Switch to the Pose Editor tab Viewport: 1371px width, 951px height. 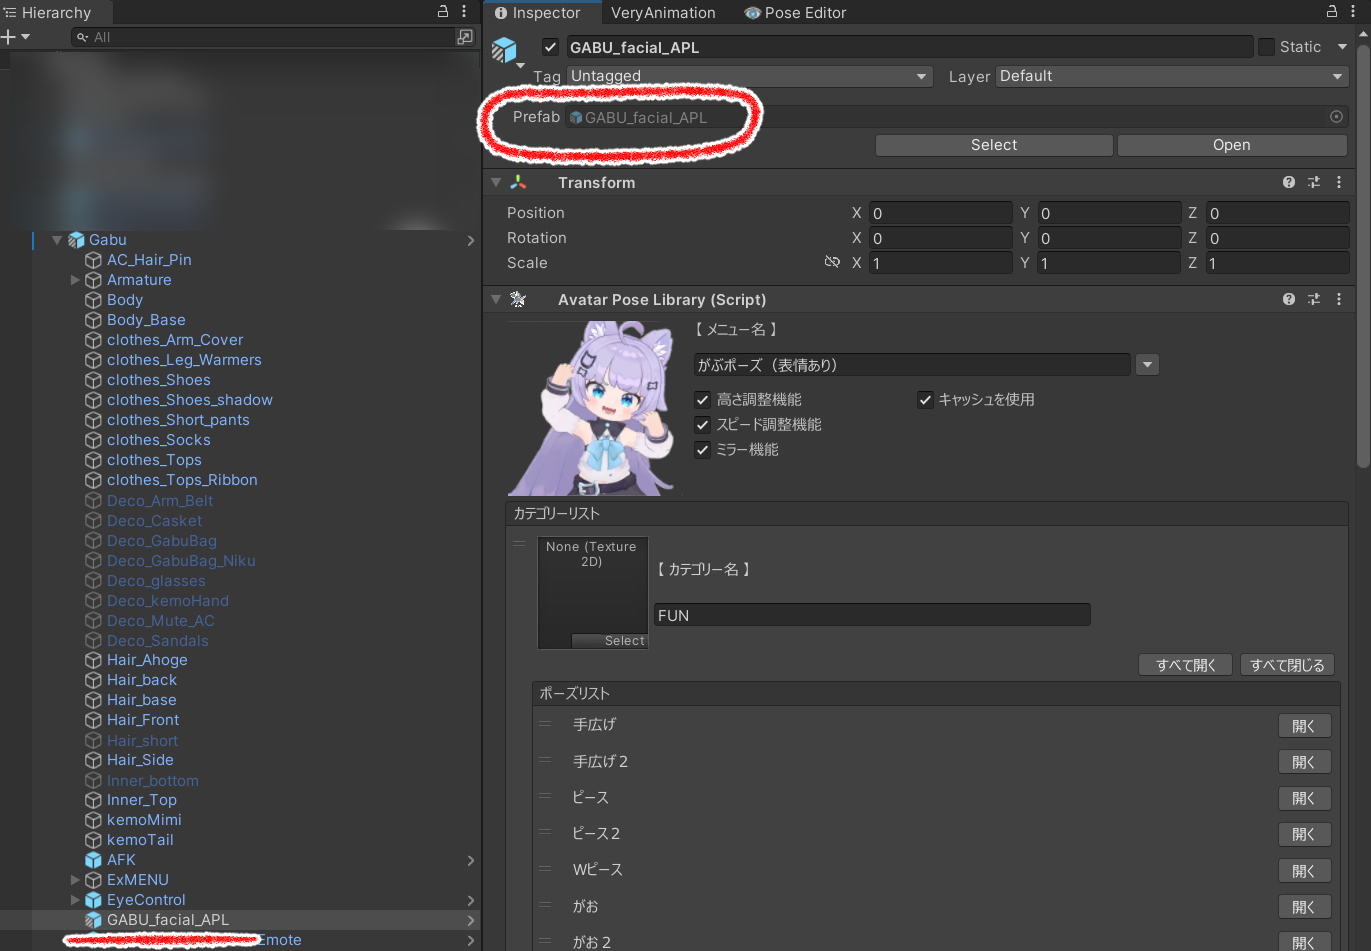(795, 13)
